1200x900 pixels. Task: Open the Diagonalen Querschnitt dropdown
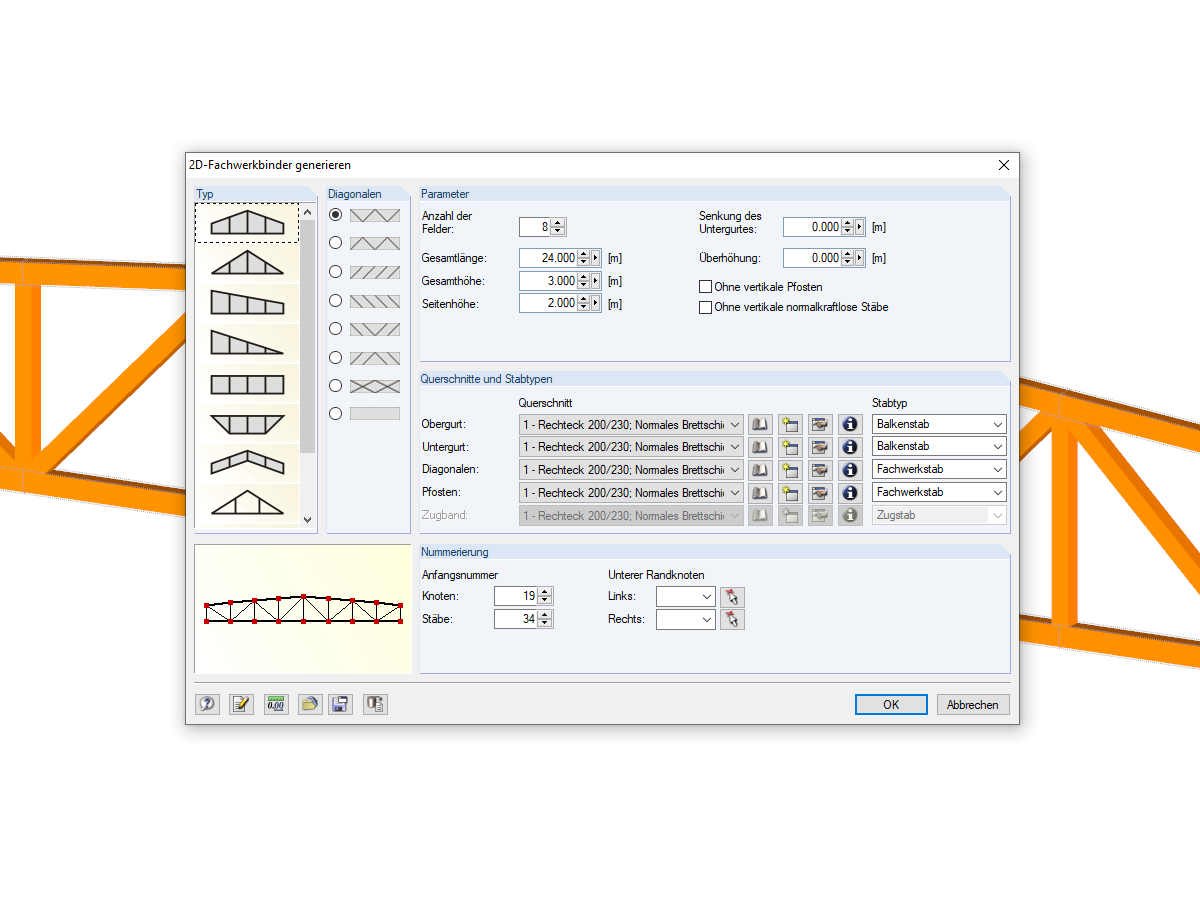coord(631,470)
